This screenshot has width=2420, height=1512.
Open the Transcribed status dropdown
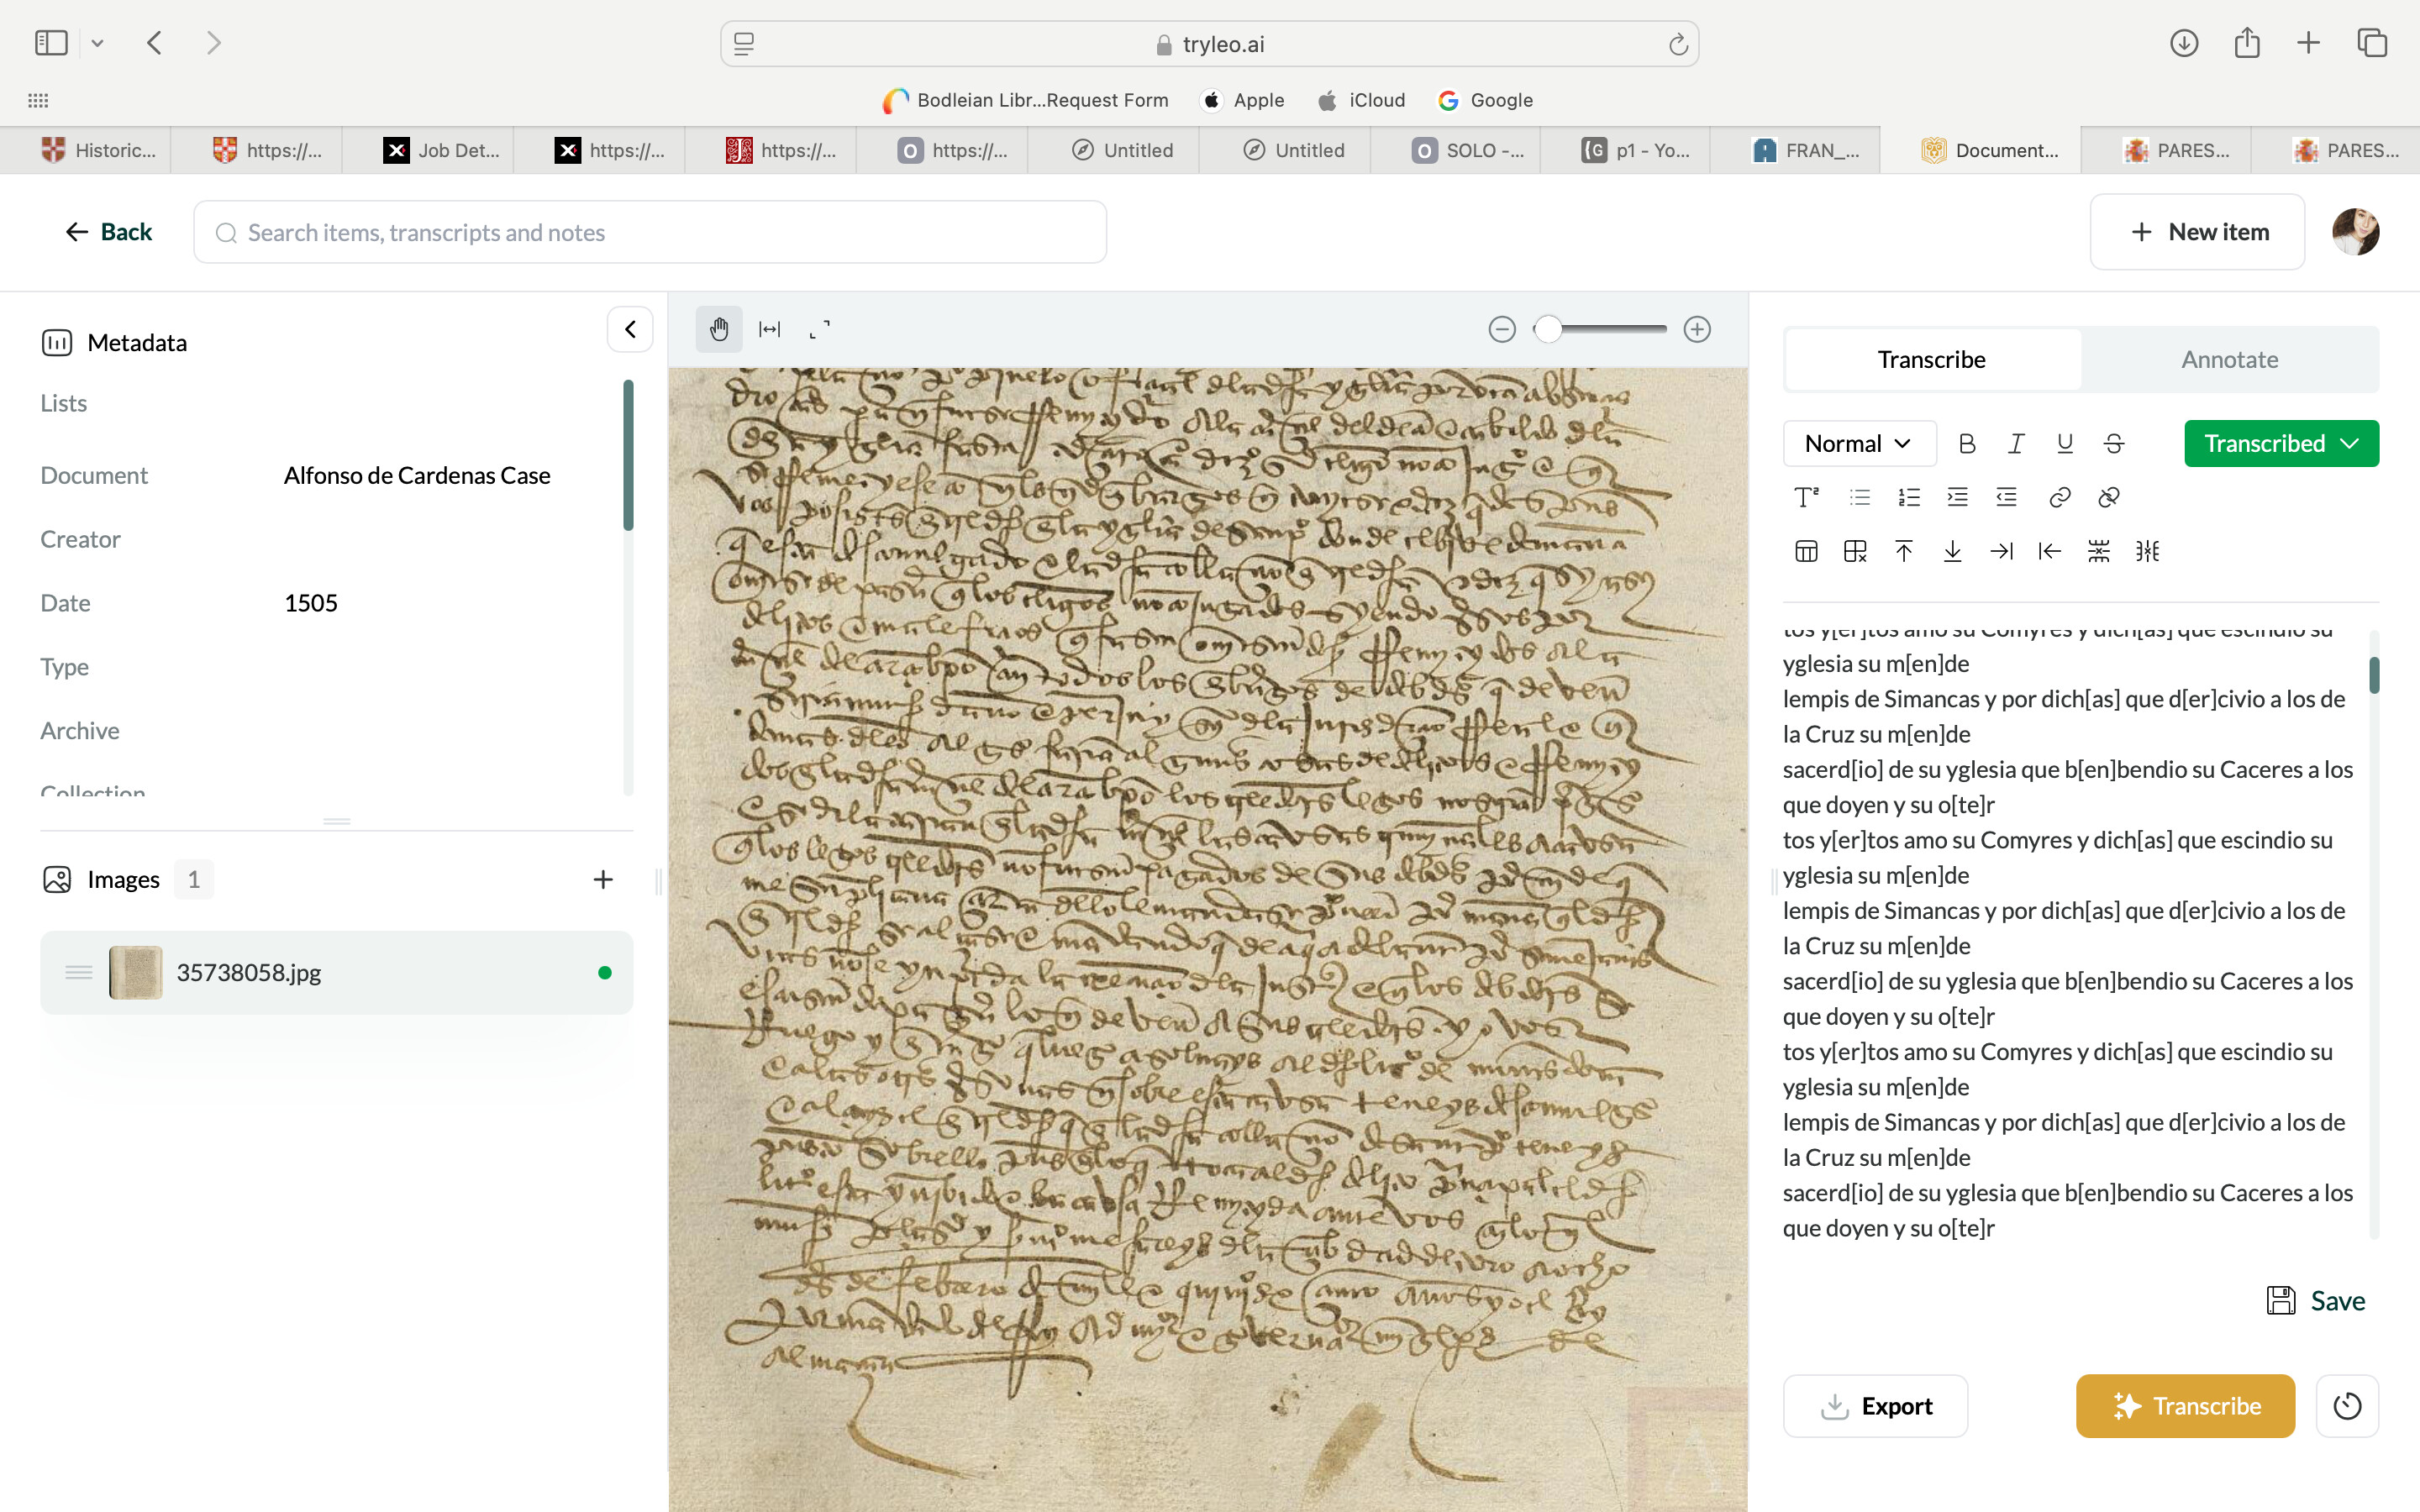2280,443
